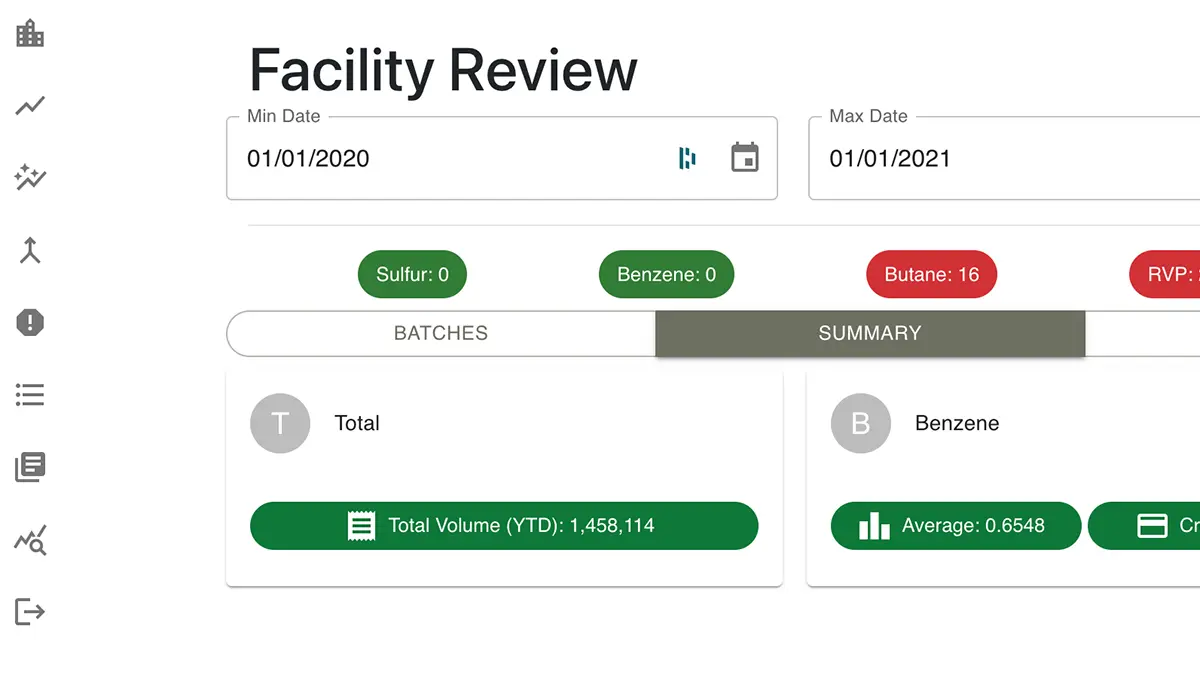Click the Benzene: 0 green chip

pyautogui.click(x=667, y=274)
